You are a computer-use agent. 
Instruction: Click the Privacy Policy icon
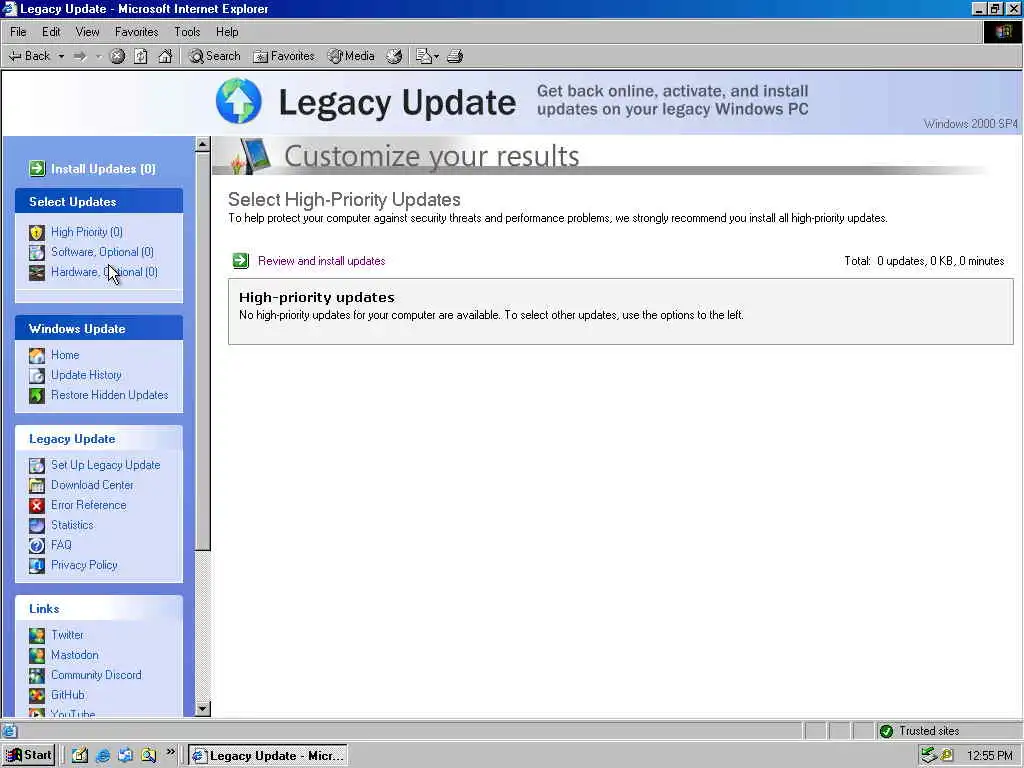[37, 566]
